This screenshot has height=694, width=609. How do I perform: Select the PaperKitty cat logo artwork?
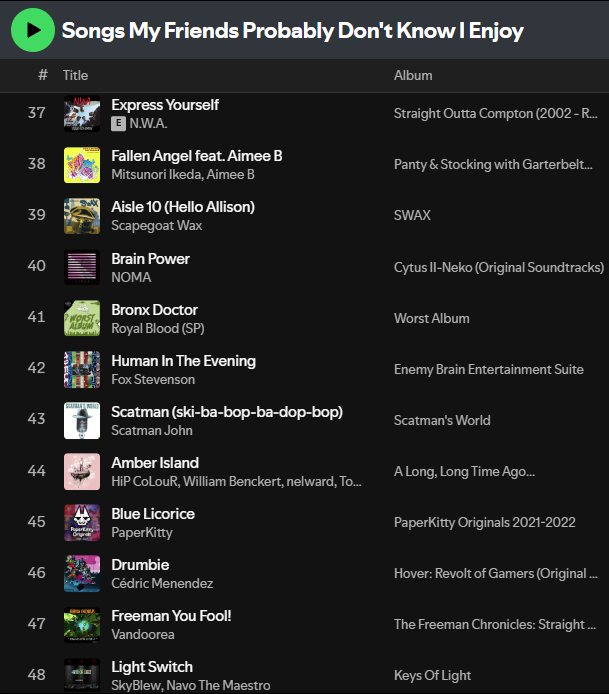[82, 522]
